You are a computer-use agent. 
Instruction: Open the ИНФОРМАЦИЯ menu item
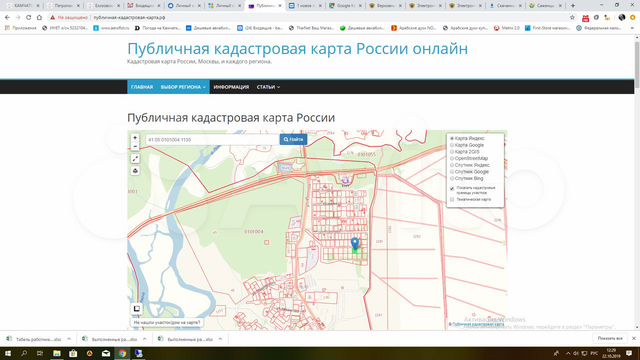(x=231, y=87)
